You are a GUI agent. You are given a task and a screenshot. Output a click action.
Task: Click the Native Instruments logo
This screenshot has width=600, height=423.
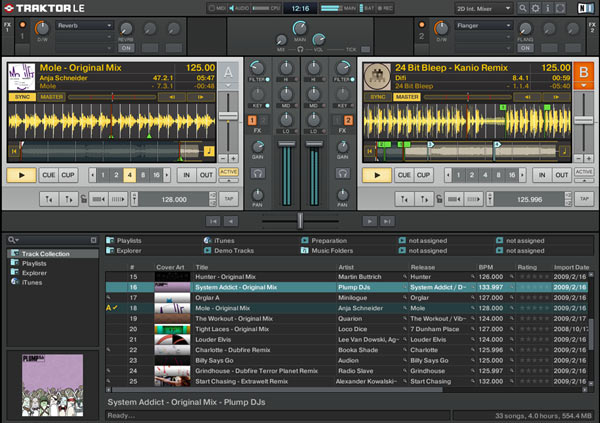[586, 8]
